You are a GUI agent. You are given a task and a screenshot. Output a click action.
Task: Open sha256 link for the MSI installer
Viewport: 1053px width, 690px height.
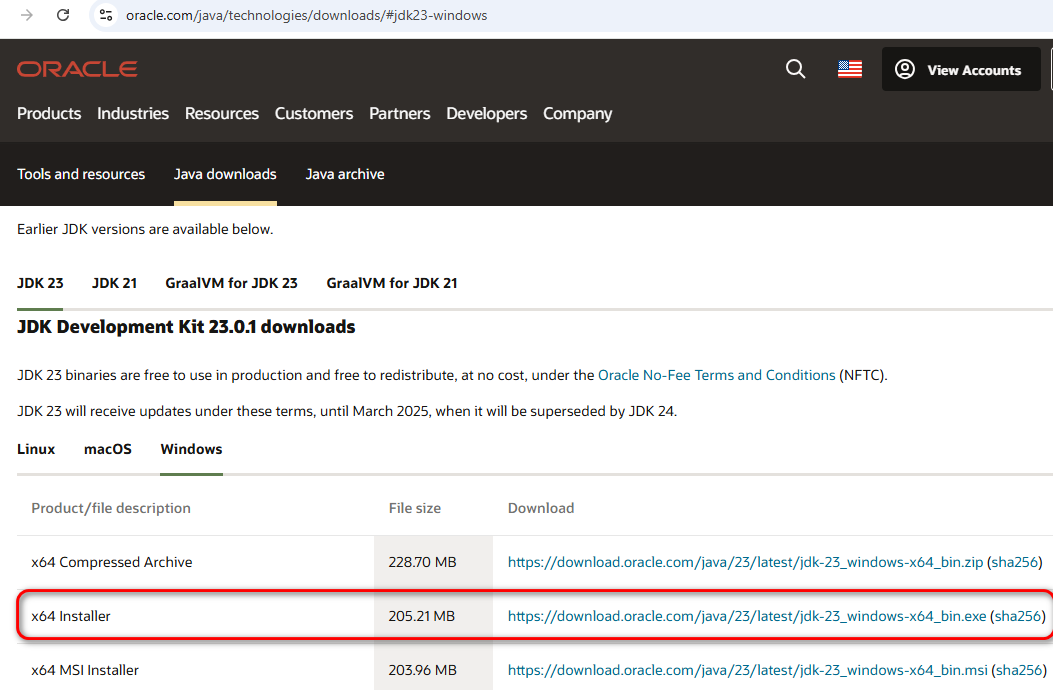click(1019, 670)
